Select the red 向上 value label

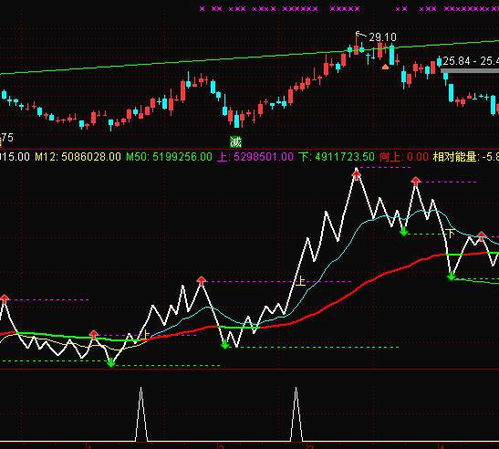click(x=404, y=157)
